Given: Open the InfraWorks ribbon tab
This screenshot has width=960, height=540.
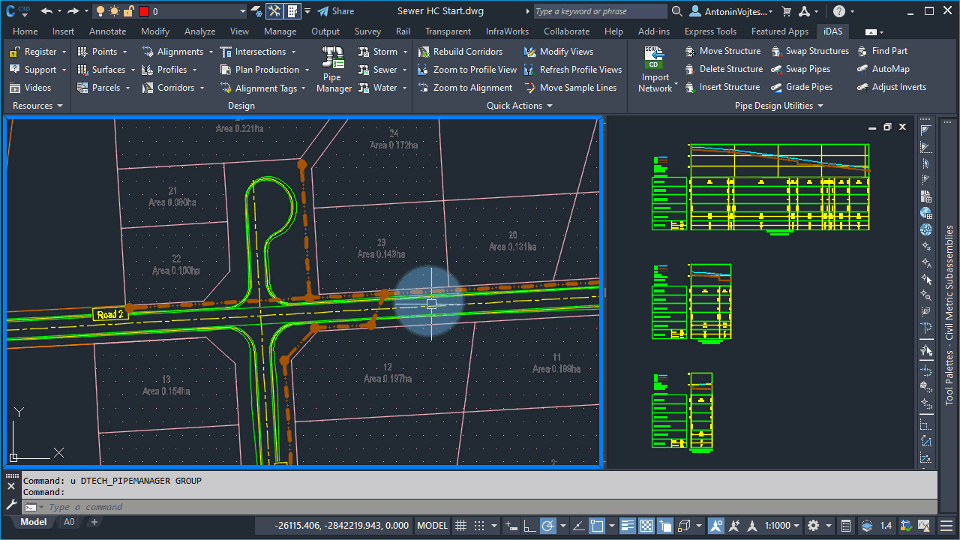Looking at the screenshot, I should pos(507,31).
